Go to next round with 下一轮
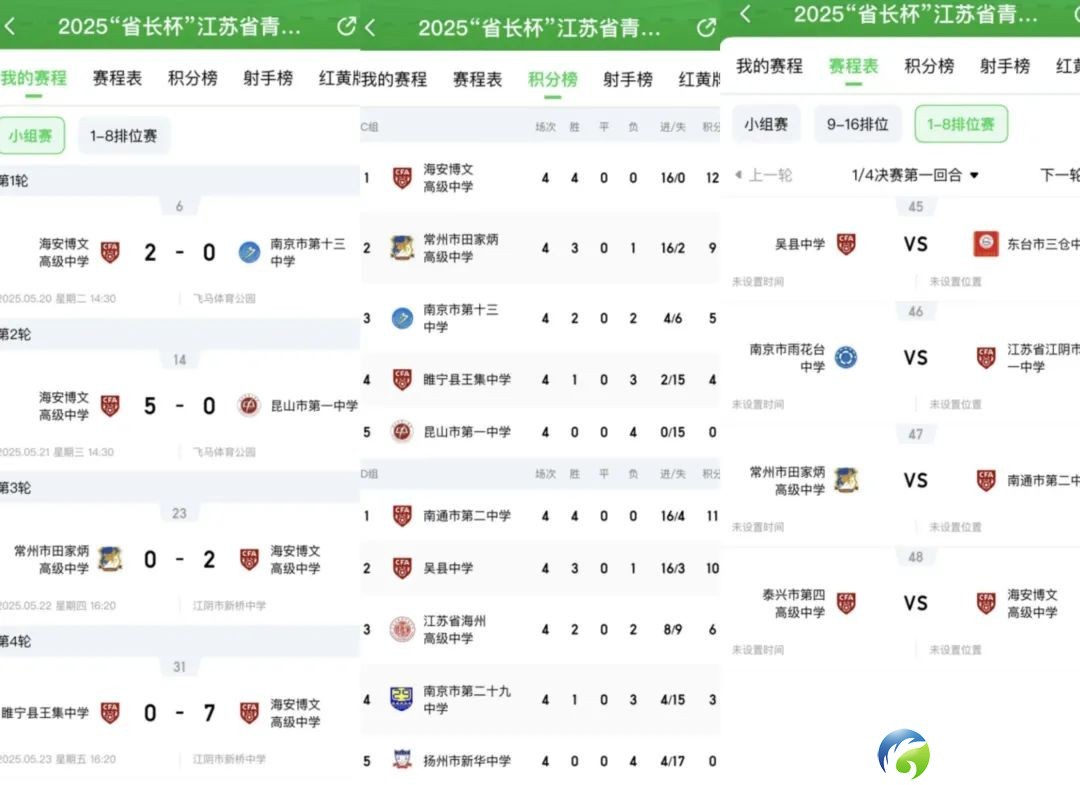 click(x=1059, y=175)
